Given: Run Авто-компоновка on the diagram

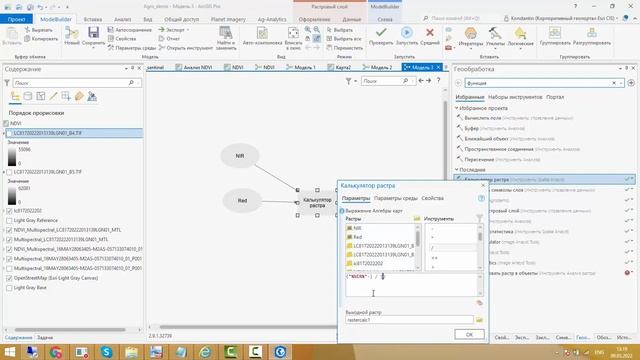Looking at the screenshot, I should [262, 36].
